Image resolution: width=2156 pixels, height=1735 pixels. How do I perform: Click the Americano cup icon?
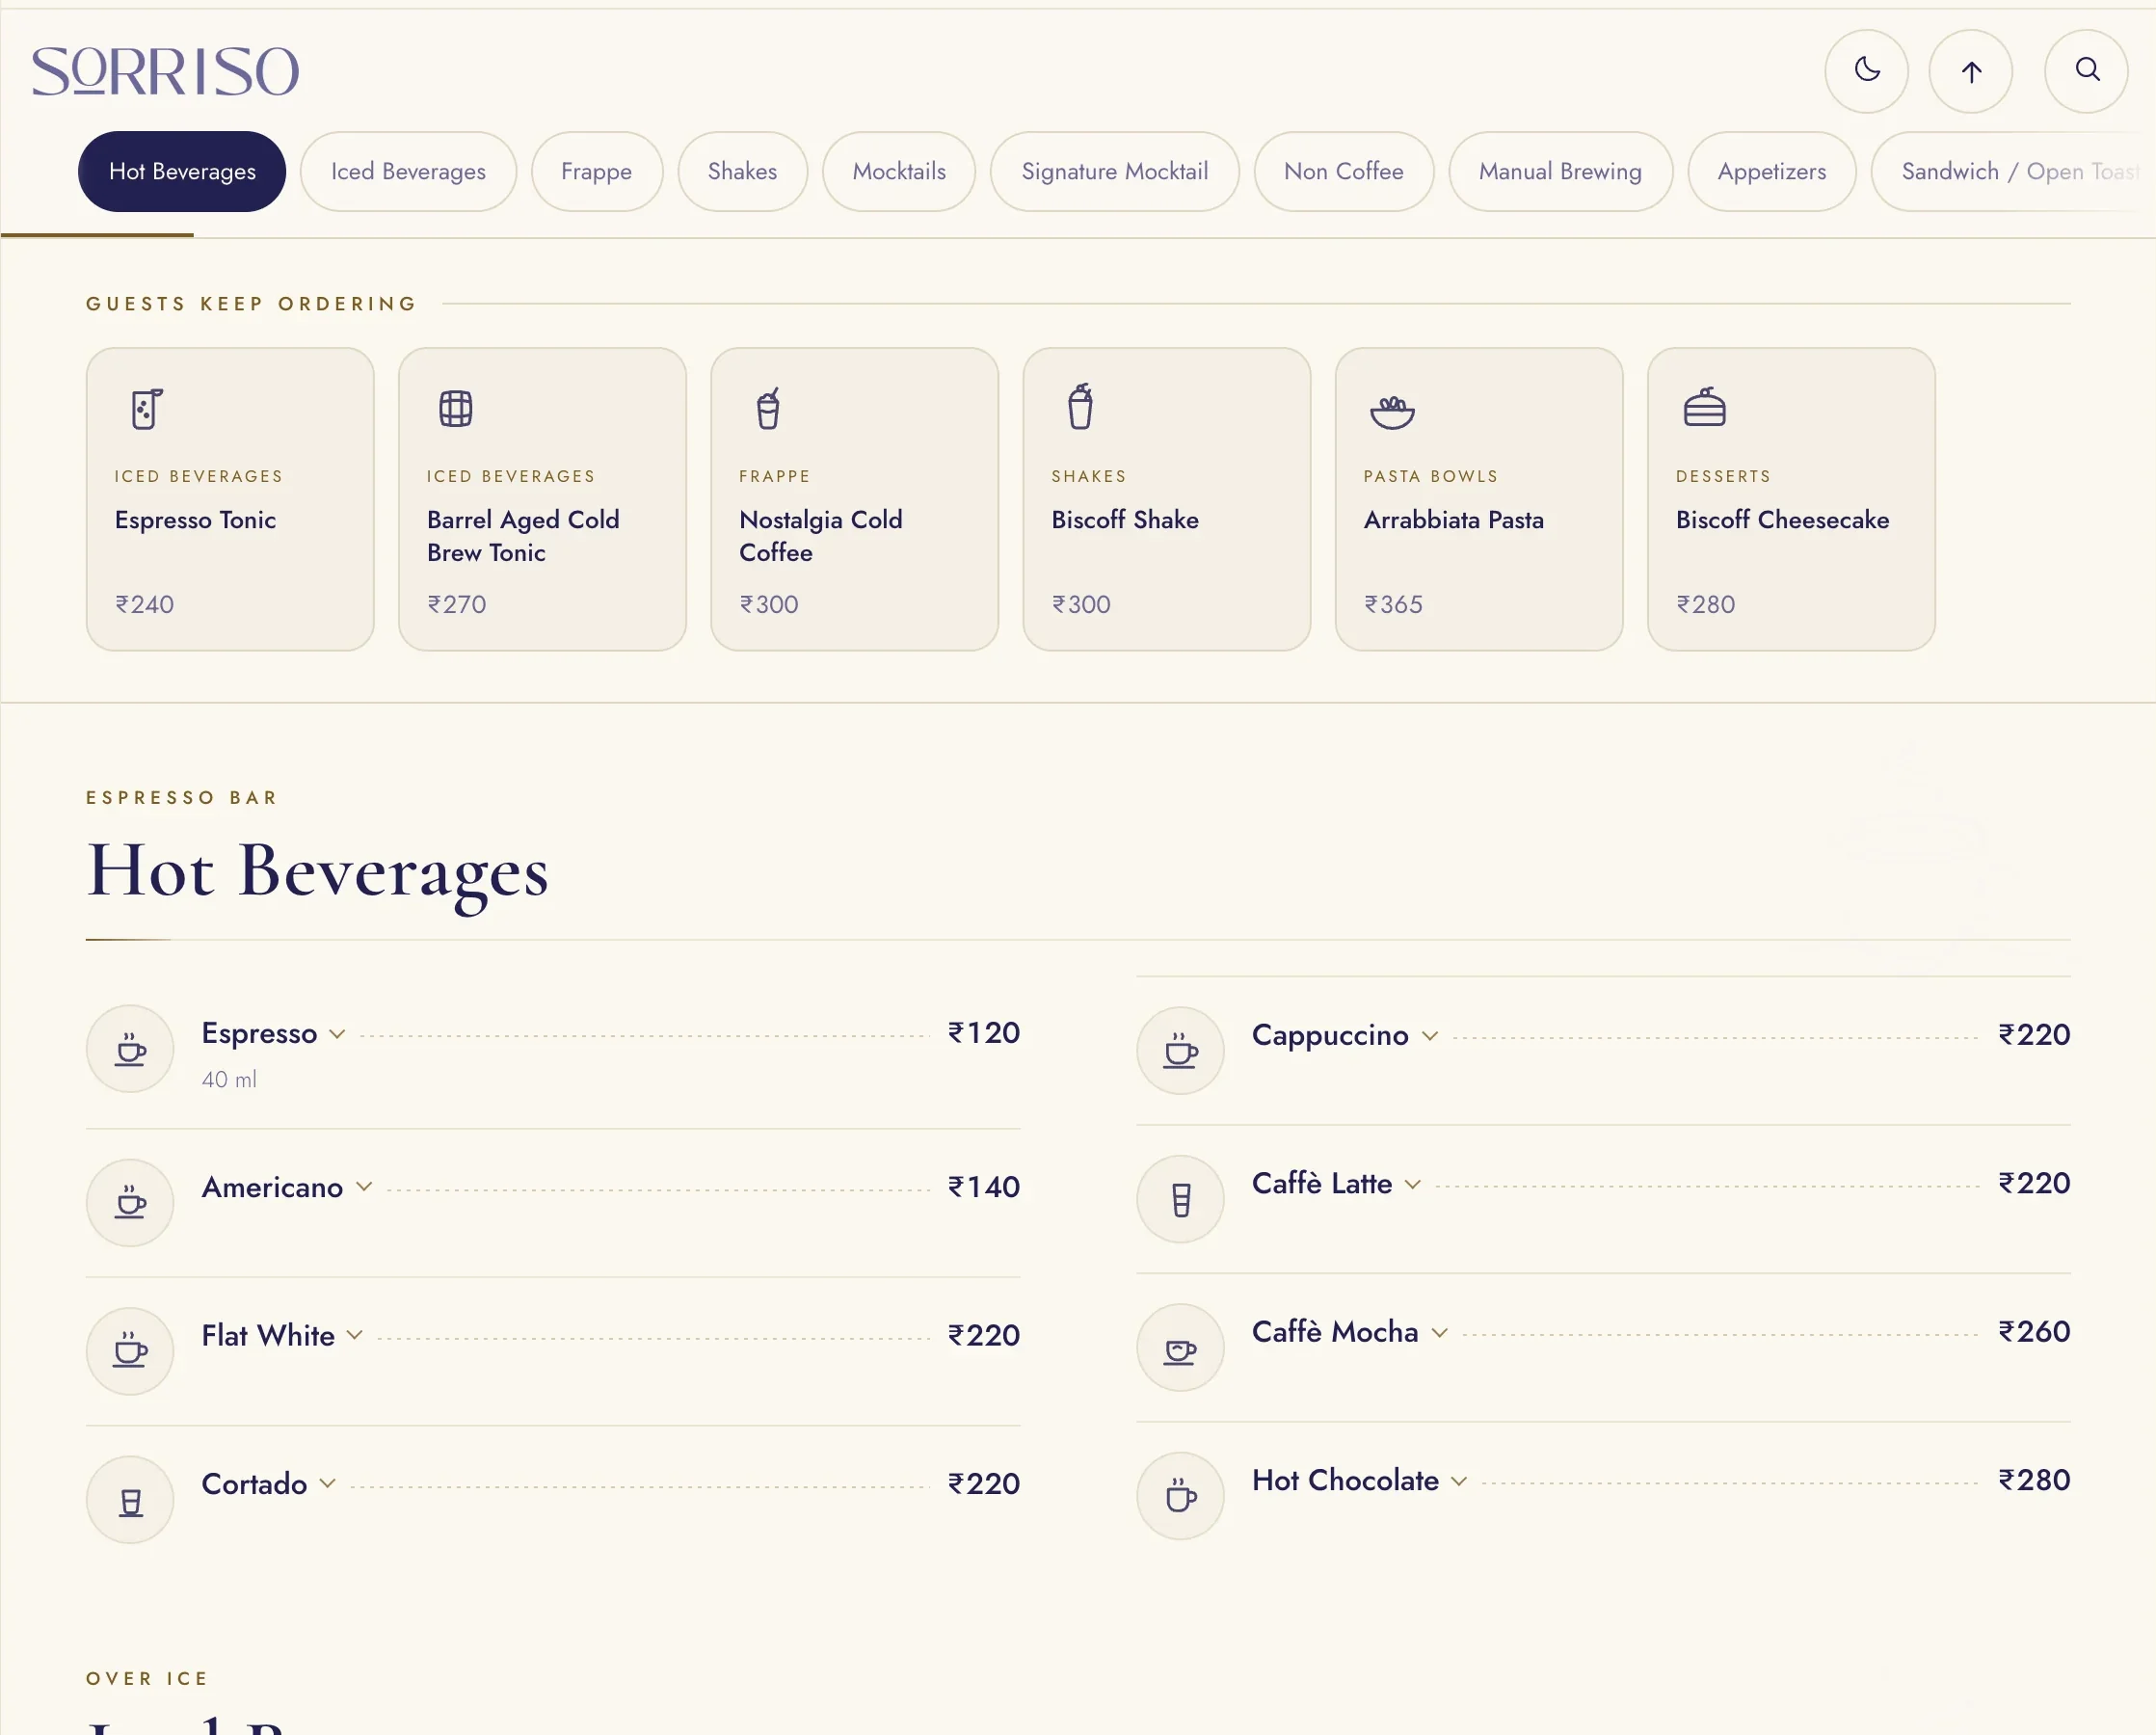(130, 1202)
